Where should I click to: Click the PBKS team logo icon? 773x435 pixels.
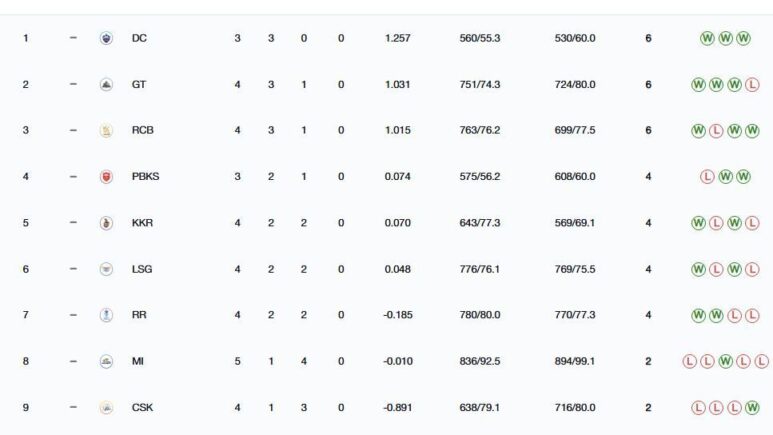point(106,177)
